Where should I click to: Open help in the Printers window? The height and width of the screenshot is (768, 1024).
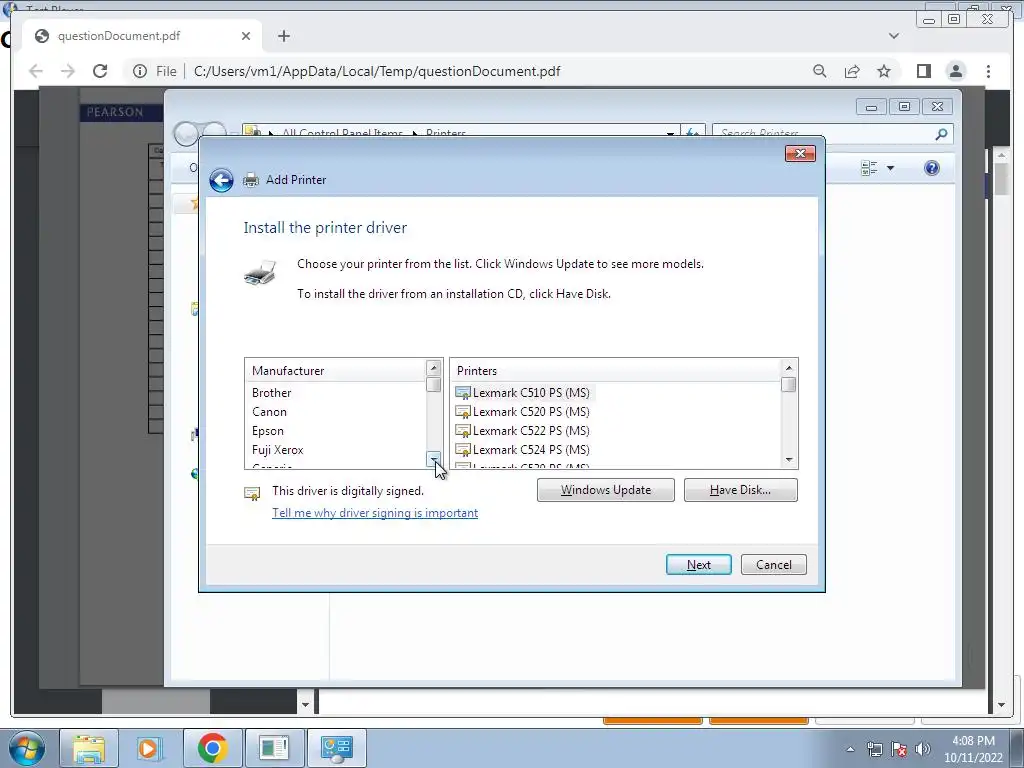(932, 168)
